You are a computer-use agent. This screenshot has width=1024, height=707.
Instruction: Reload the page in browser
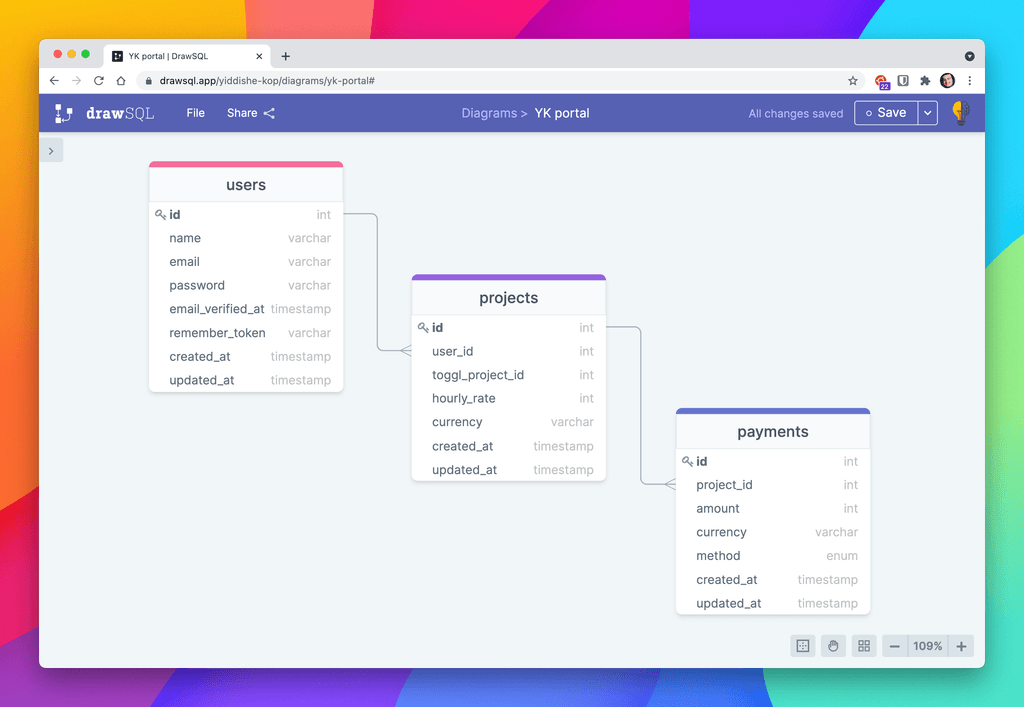pos(99,80)
